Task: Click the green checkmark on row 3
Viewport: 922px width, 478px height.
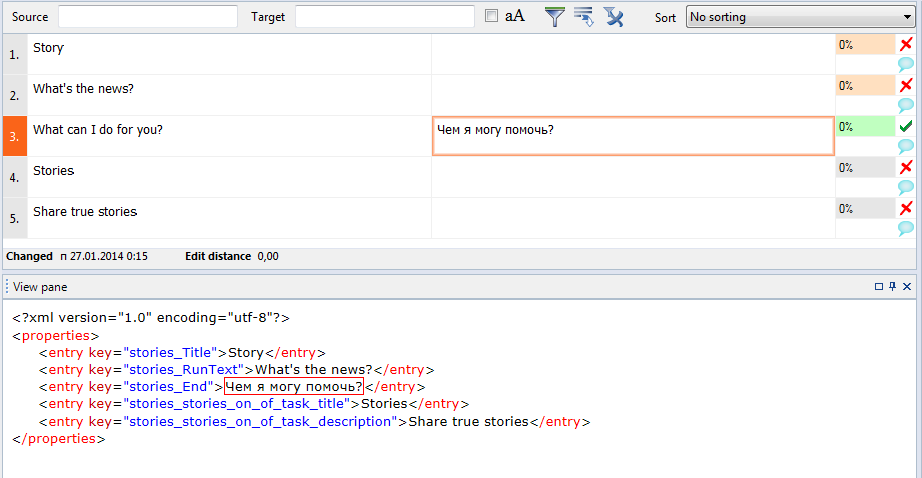Action: coord(906,127)
